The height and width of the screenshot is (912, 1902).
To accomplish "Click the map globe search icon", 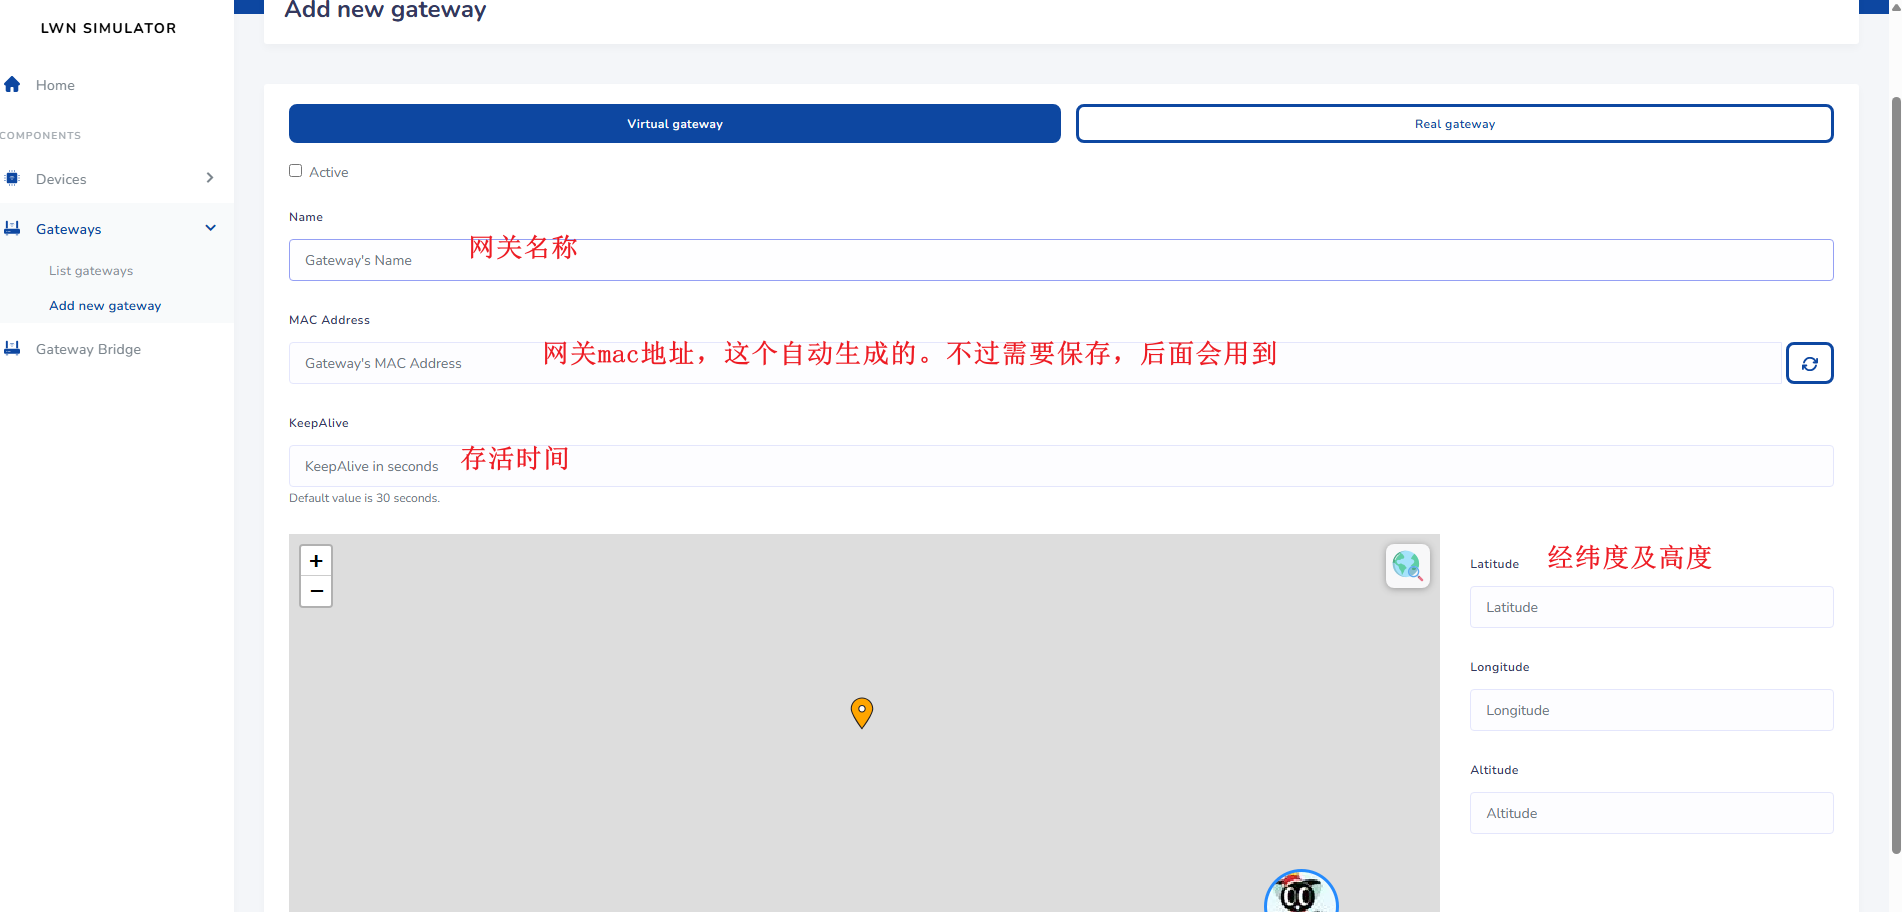I will coord(1407,566).
